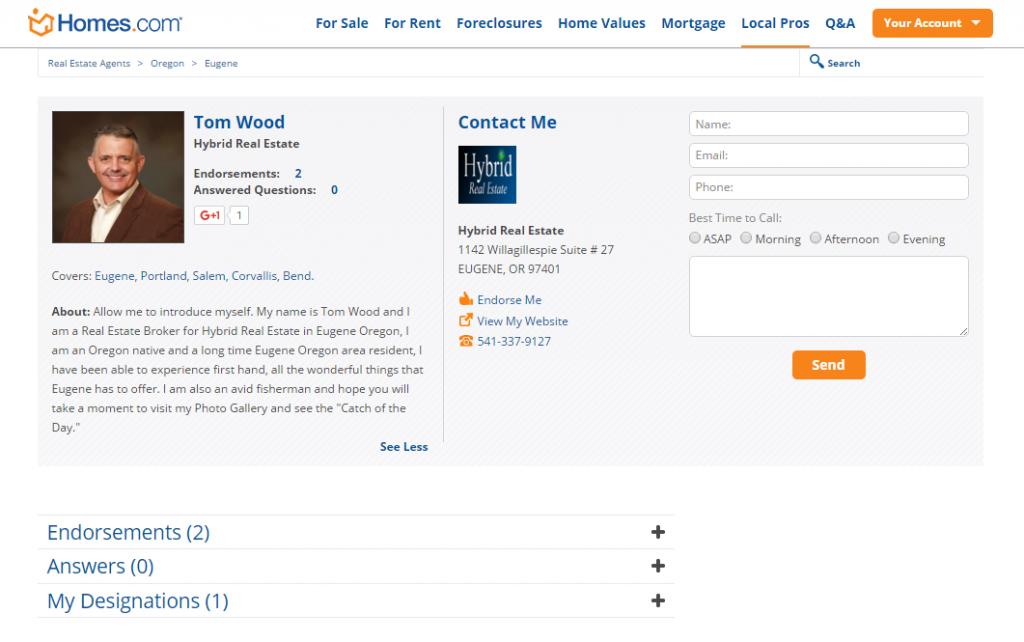1024x642 pixels.
Task: Click the thumbs-up endorse icon
Action: (466, 299)
